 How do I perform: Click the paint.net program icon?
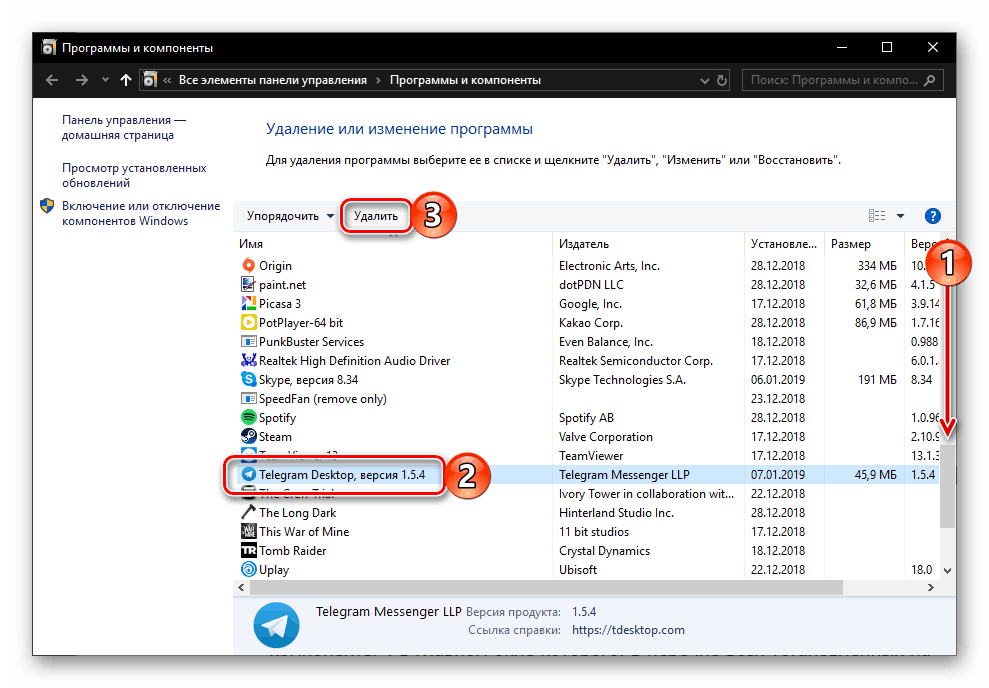point(247,284)
